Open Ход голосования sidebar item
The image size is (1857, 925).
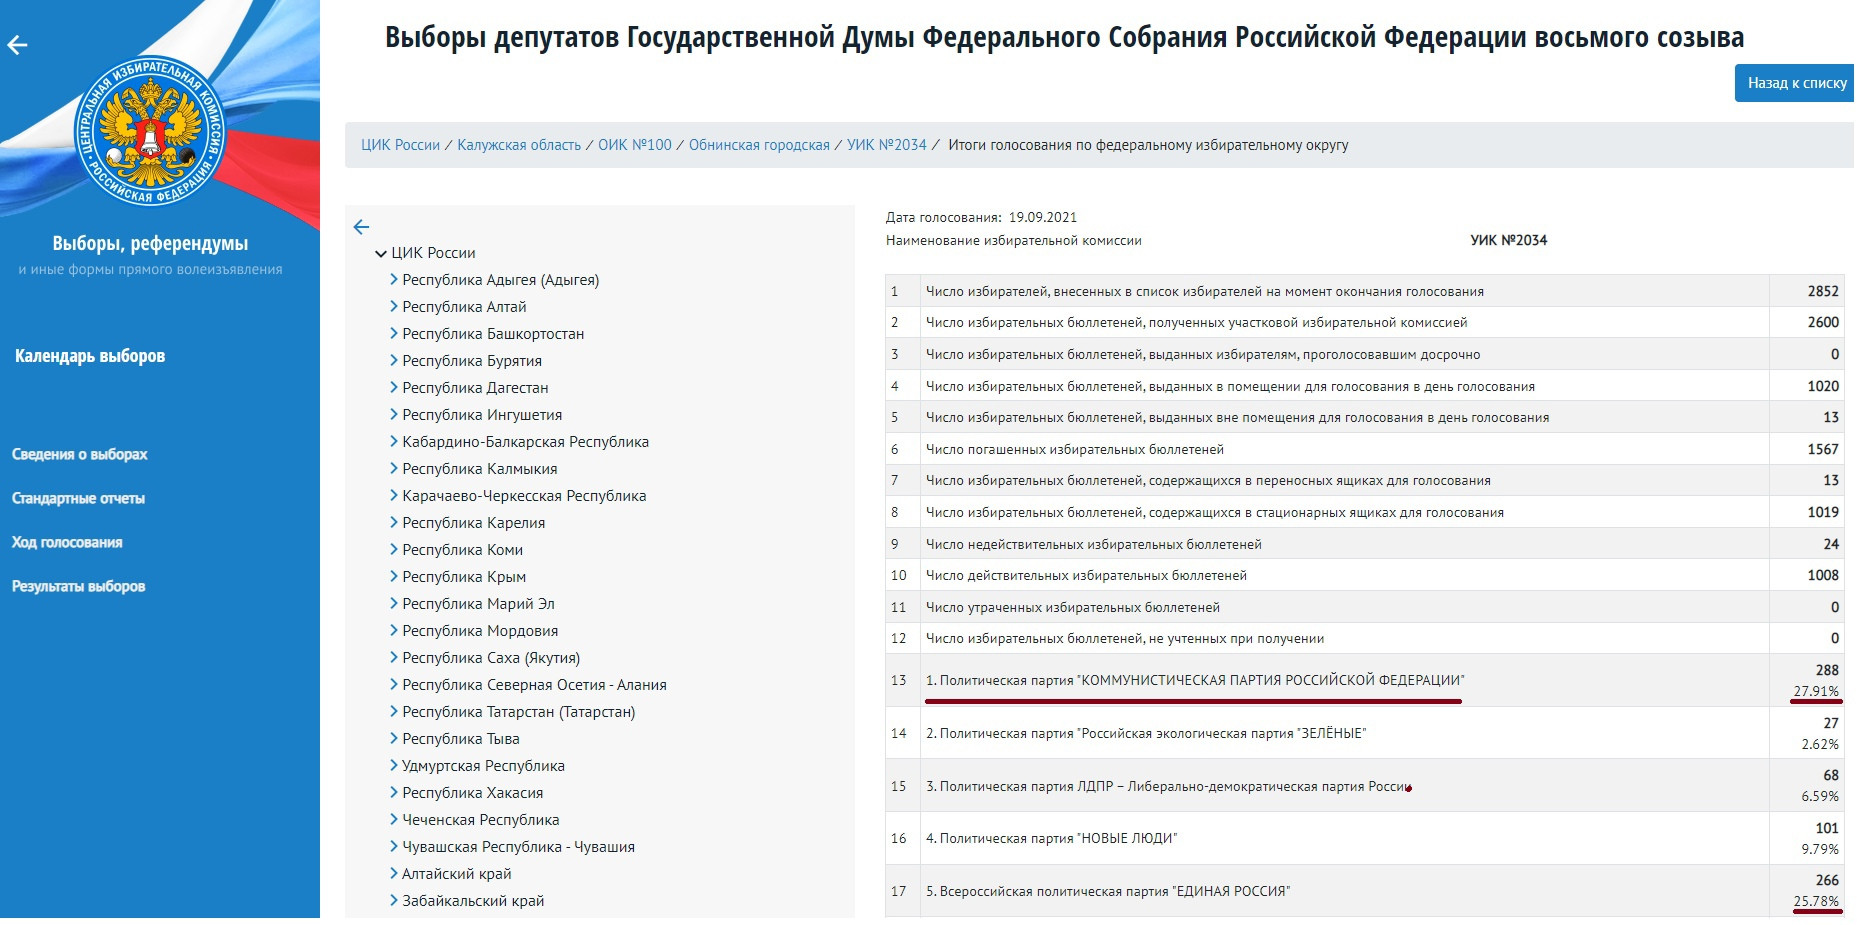click(67, 542)
